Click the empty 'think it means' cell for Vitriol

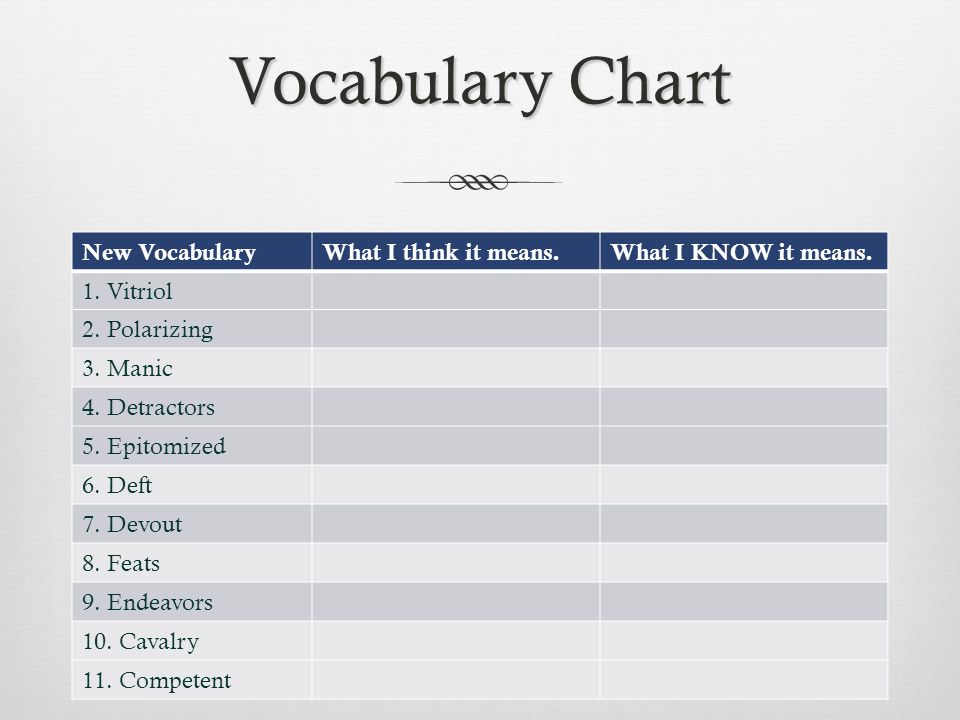(456, 291)
